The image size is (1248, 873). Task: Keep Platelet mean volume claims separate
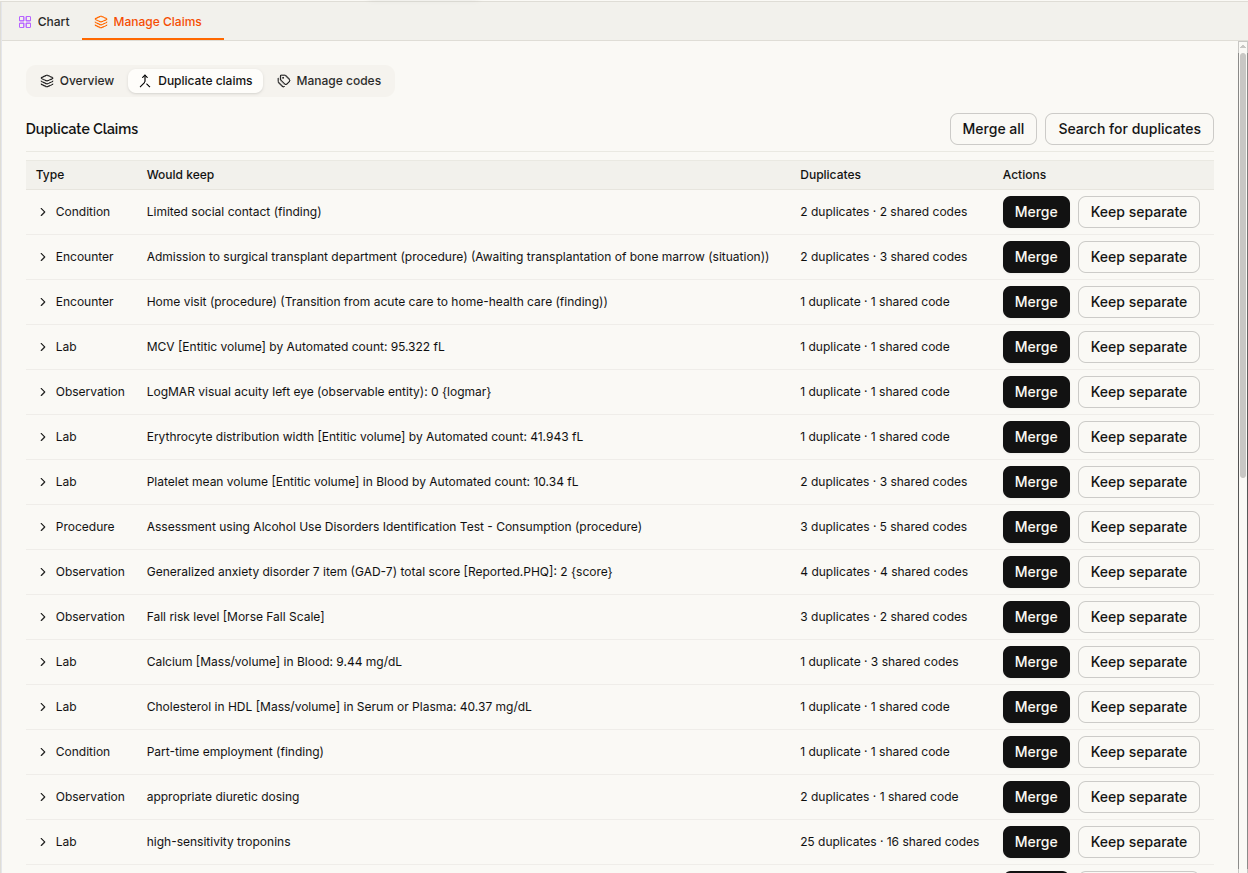(x=1138, y=482)
